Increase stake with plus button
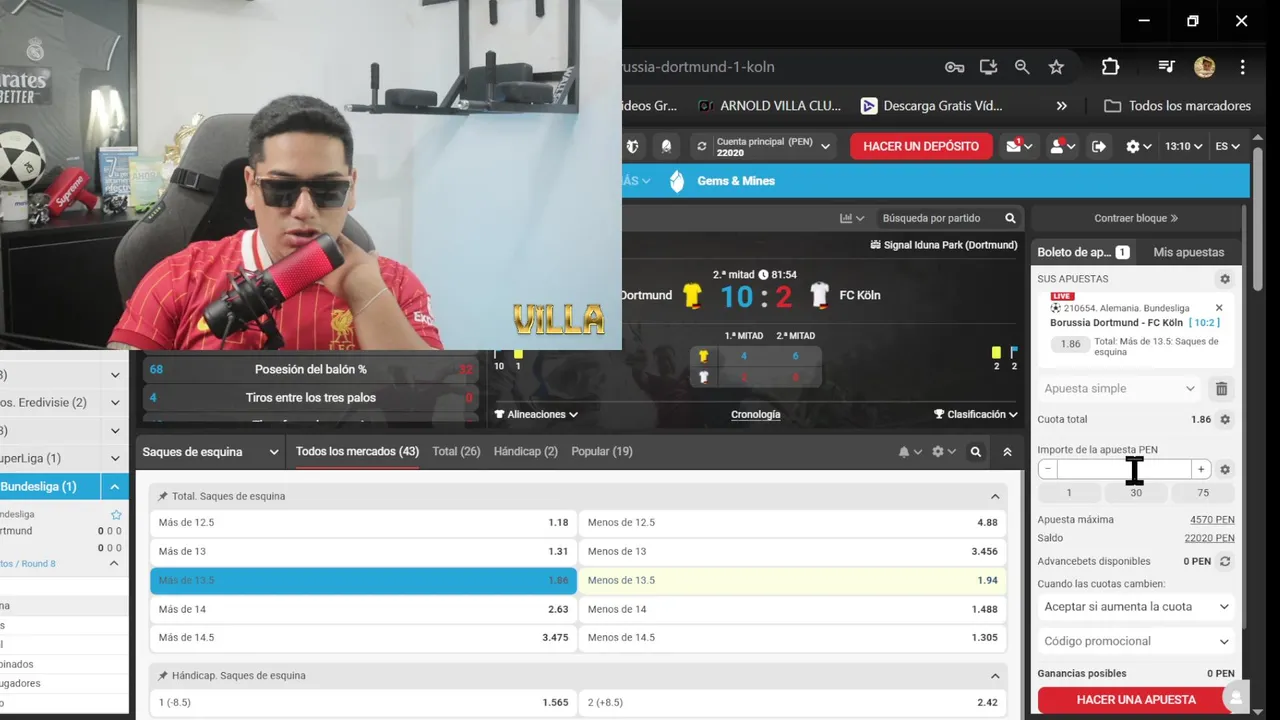 tap(1201, 469)
